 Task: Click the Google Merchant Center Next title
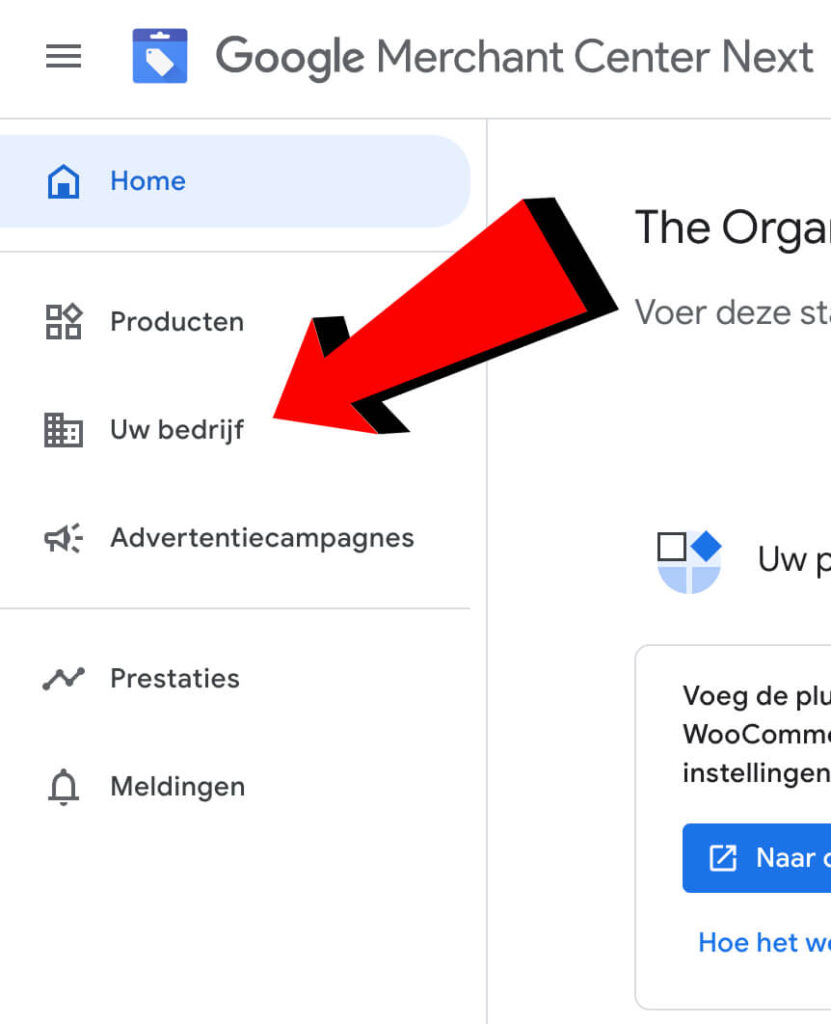514,57
